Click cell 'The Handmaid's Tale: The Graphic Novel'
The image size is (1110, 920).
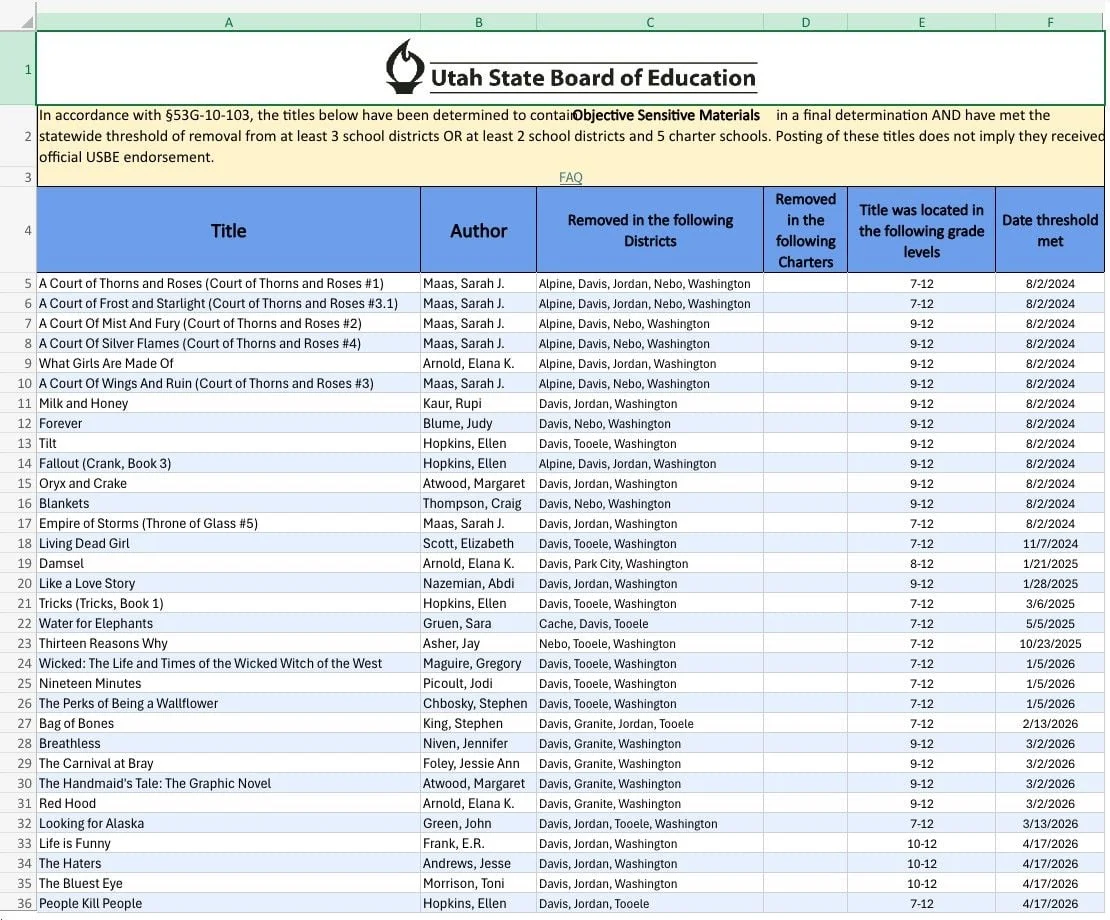[x=228, y=783]
